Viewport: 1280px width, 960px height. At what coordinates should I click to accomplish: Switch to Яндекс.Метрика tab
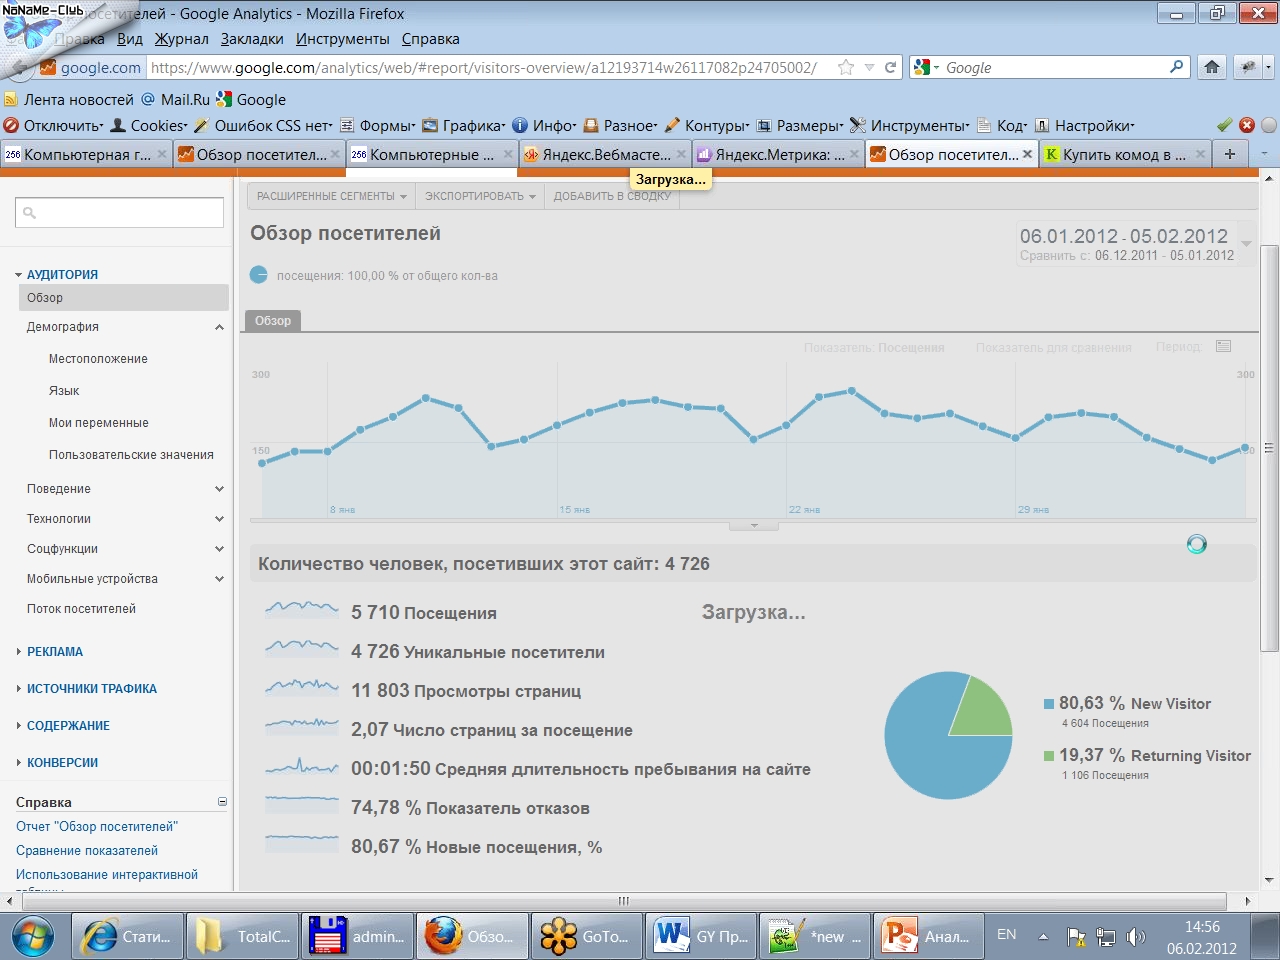tap(778, 154)
